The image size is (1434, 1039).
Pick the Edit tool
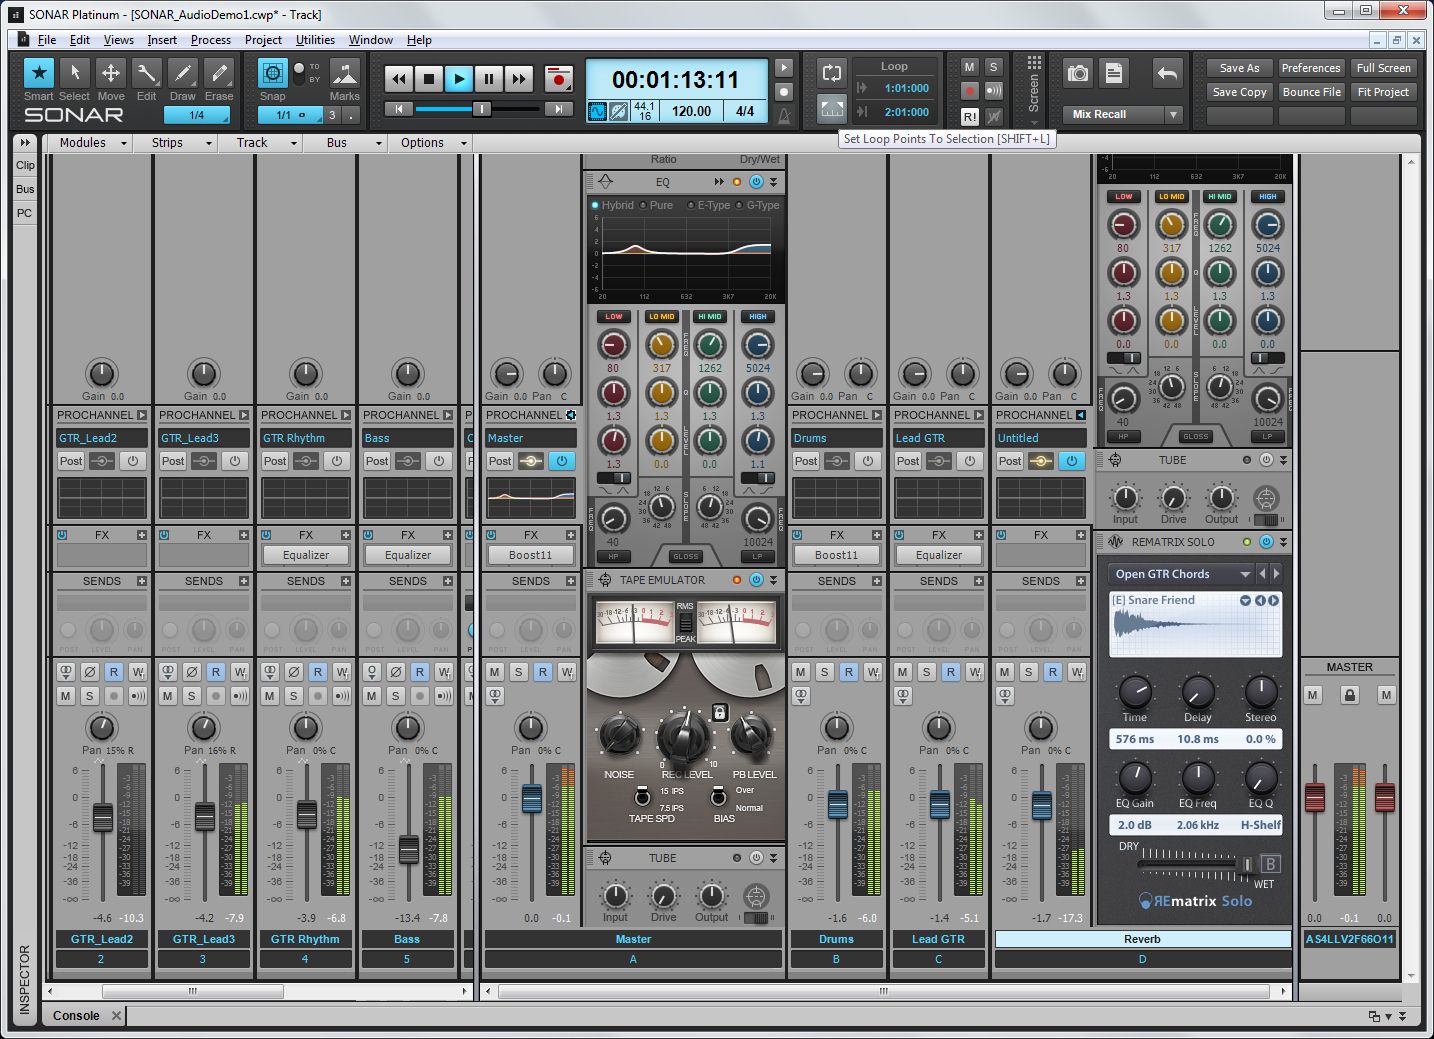point(146,73)
